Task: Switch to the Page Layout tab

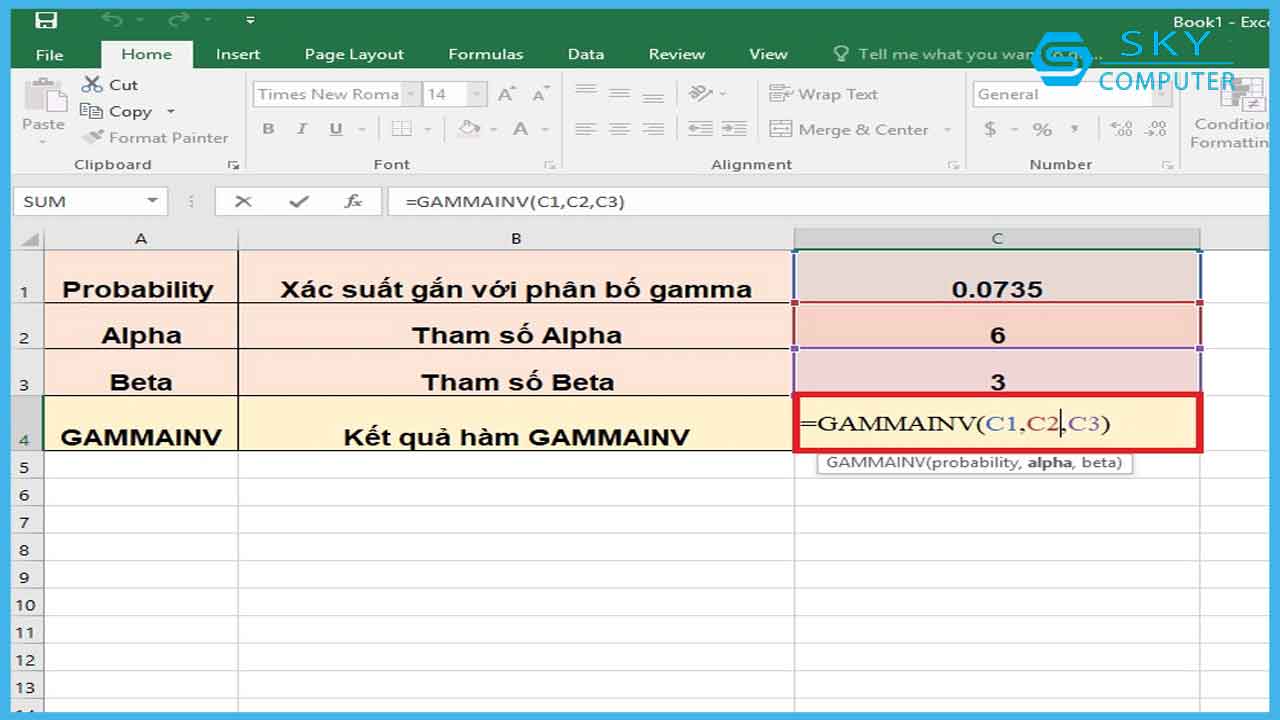Action: coord(354,54)
